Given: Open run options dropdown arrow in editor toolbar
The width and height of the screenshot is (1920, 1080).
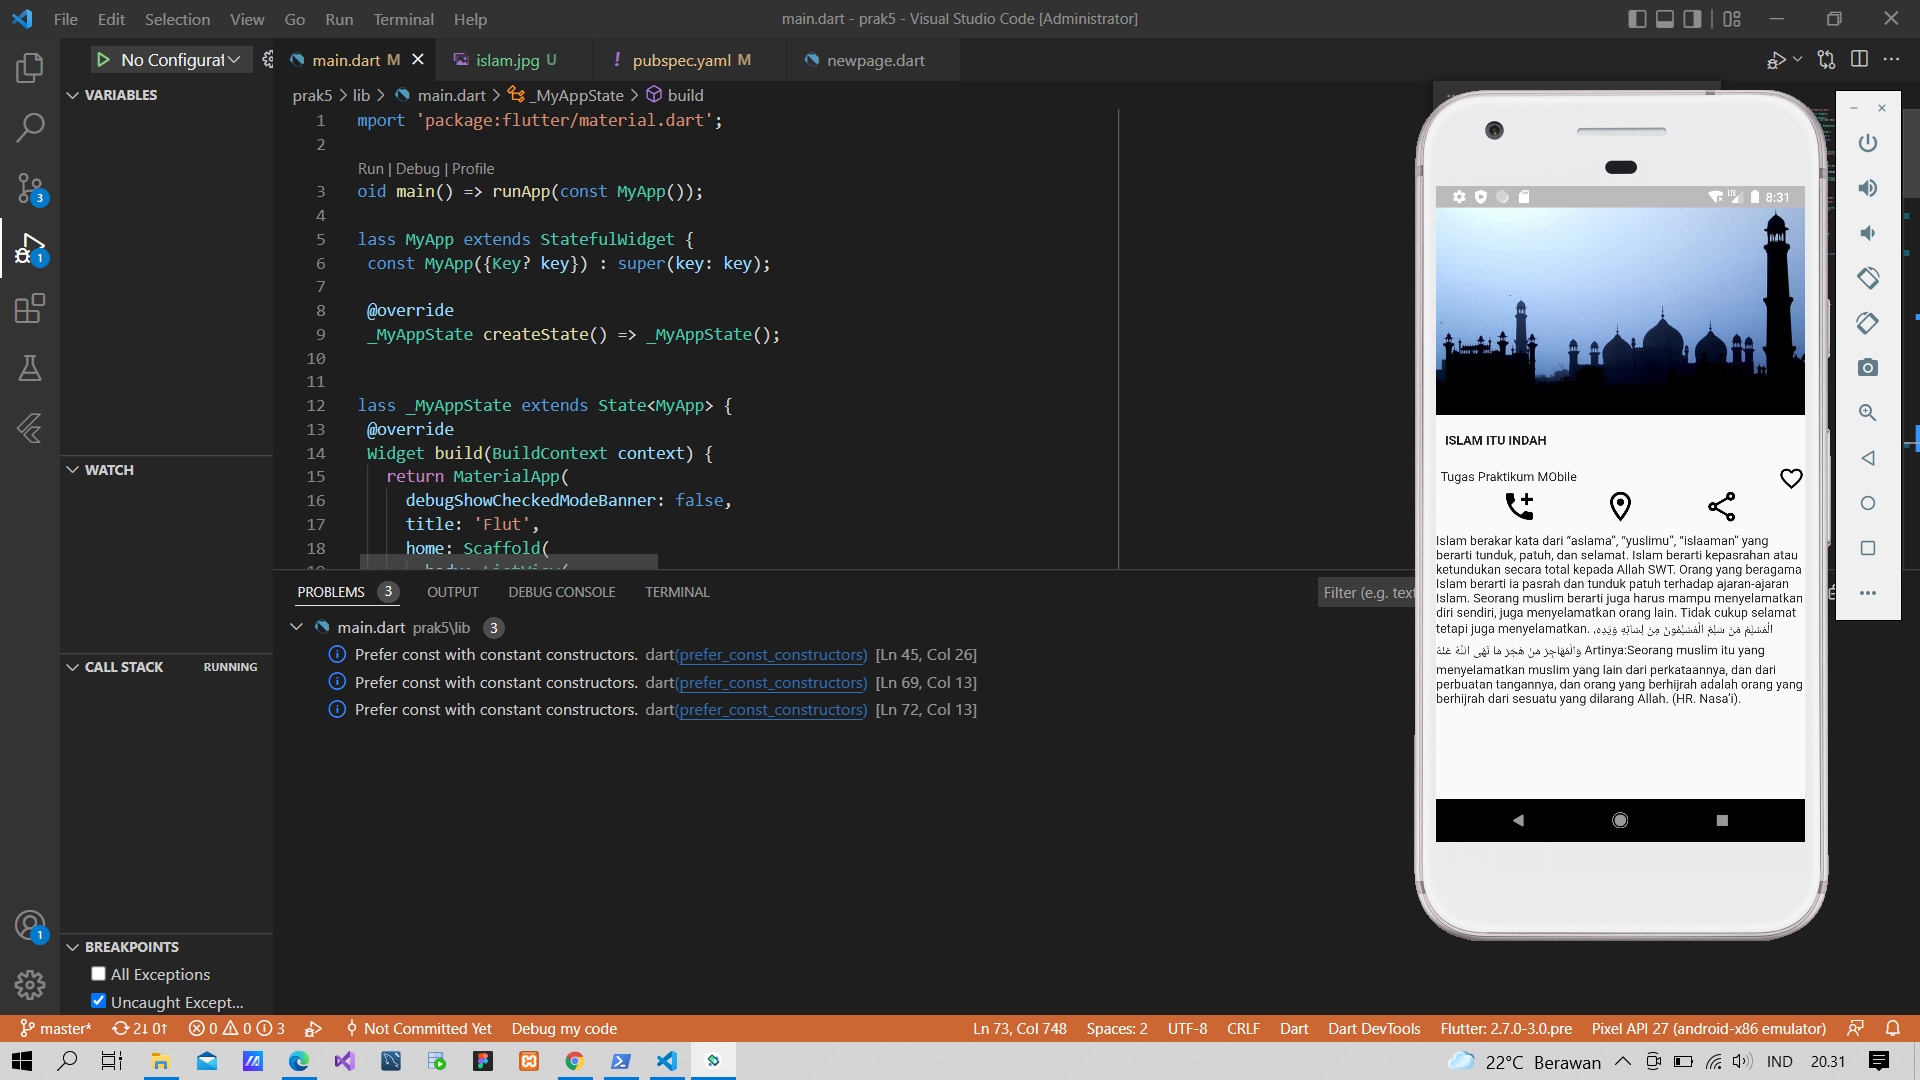Looking at the screenshot, I should pos(1797,60).
